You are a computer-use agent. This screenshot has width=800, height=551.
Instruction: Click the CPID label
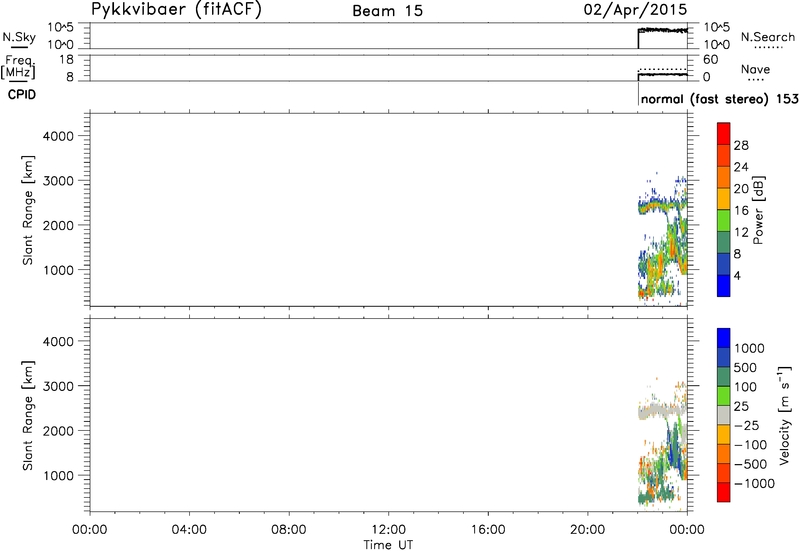[21, 95]
